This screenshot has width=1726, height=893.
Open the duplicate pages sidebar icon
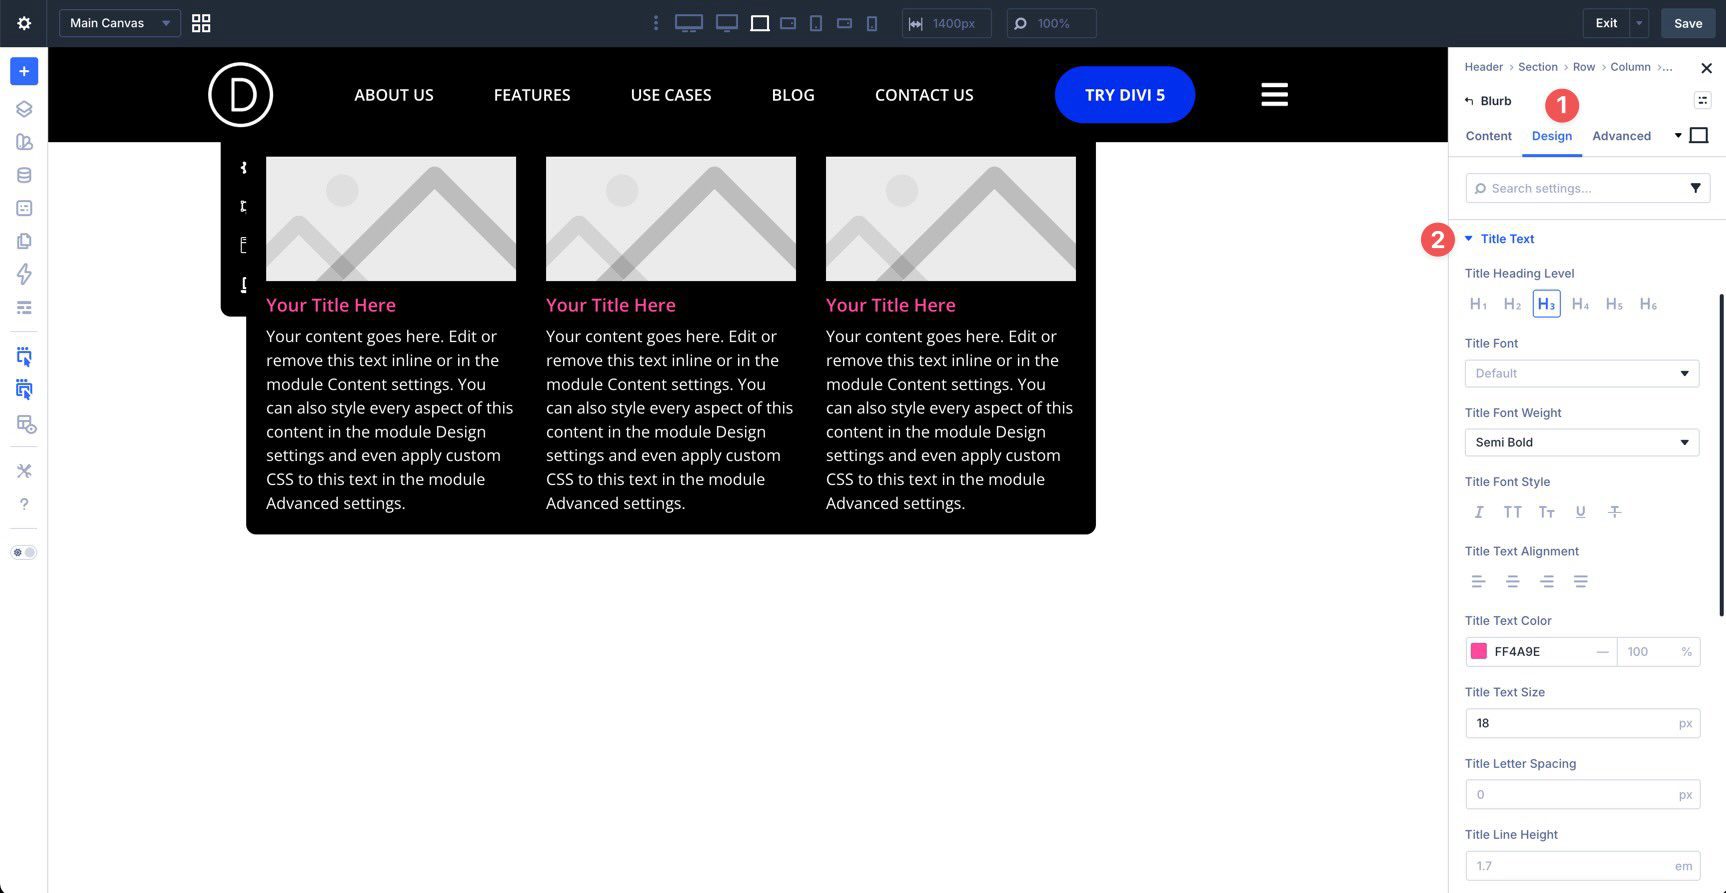(x=24, y=241)
